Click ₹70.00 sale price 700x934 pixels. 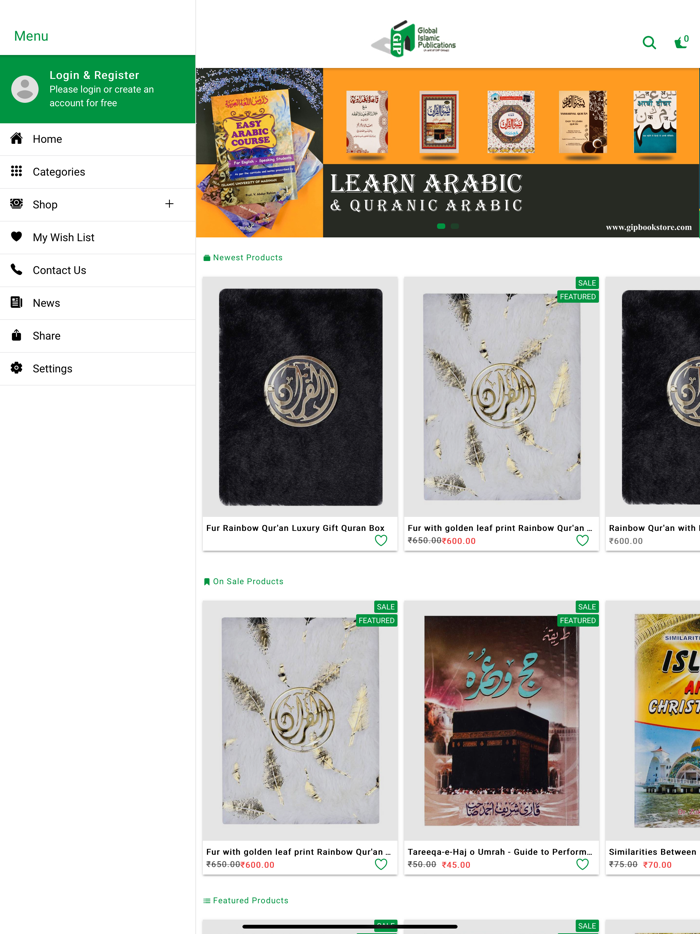coord(657,865)
